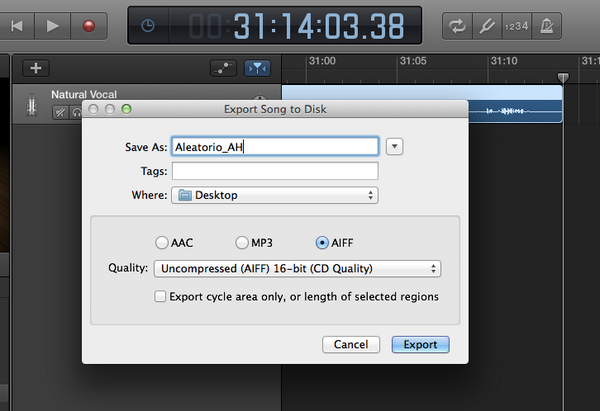Click the Cancel button
Image resolution: width=600 pixels, height=411 pixels.
point(351,344)
